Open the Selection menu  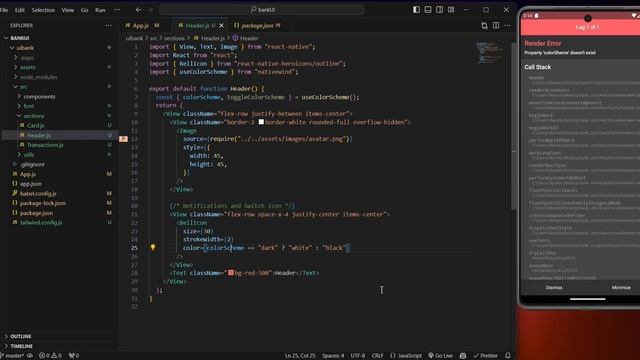pyautogui.click(x=43, y=10)
